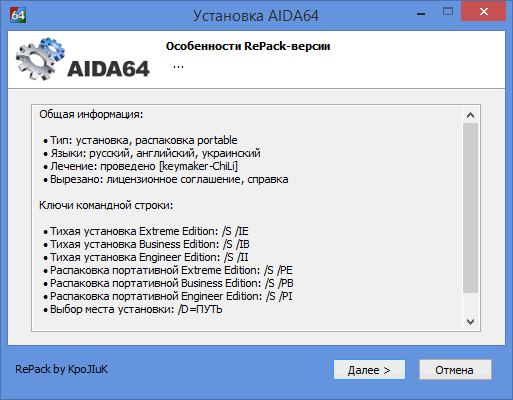
Task: Close the AIDA64 setup window
Action: (x=484, y=12)
